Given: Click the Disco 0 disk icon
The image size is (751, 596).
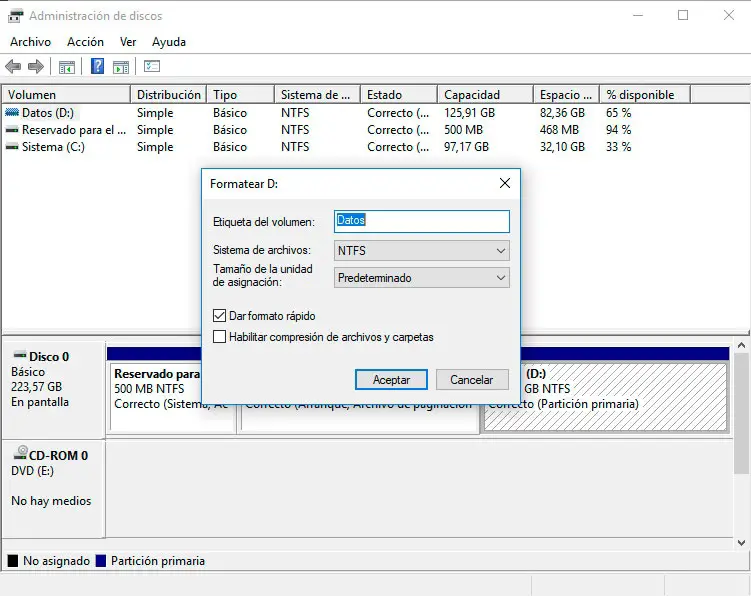Looking at the screenshot, I should (x=20, y=355).
